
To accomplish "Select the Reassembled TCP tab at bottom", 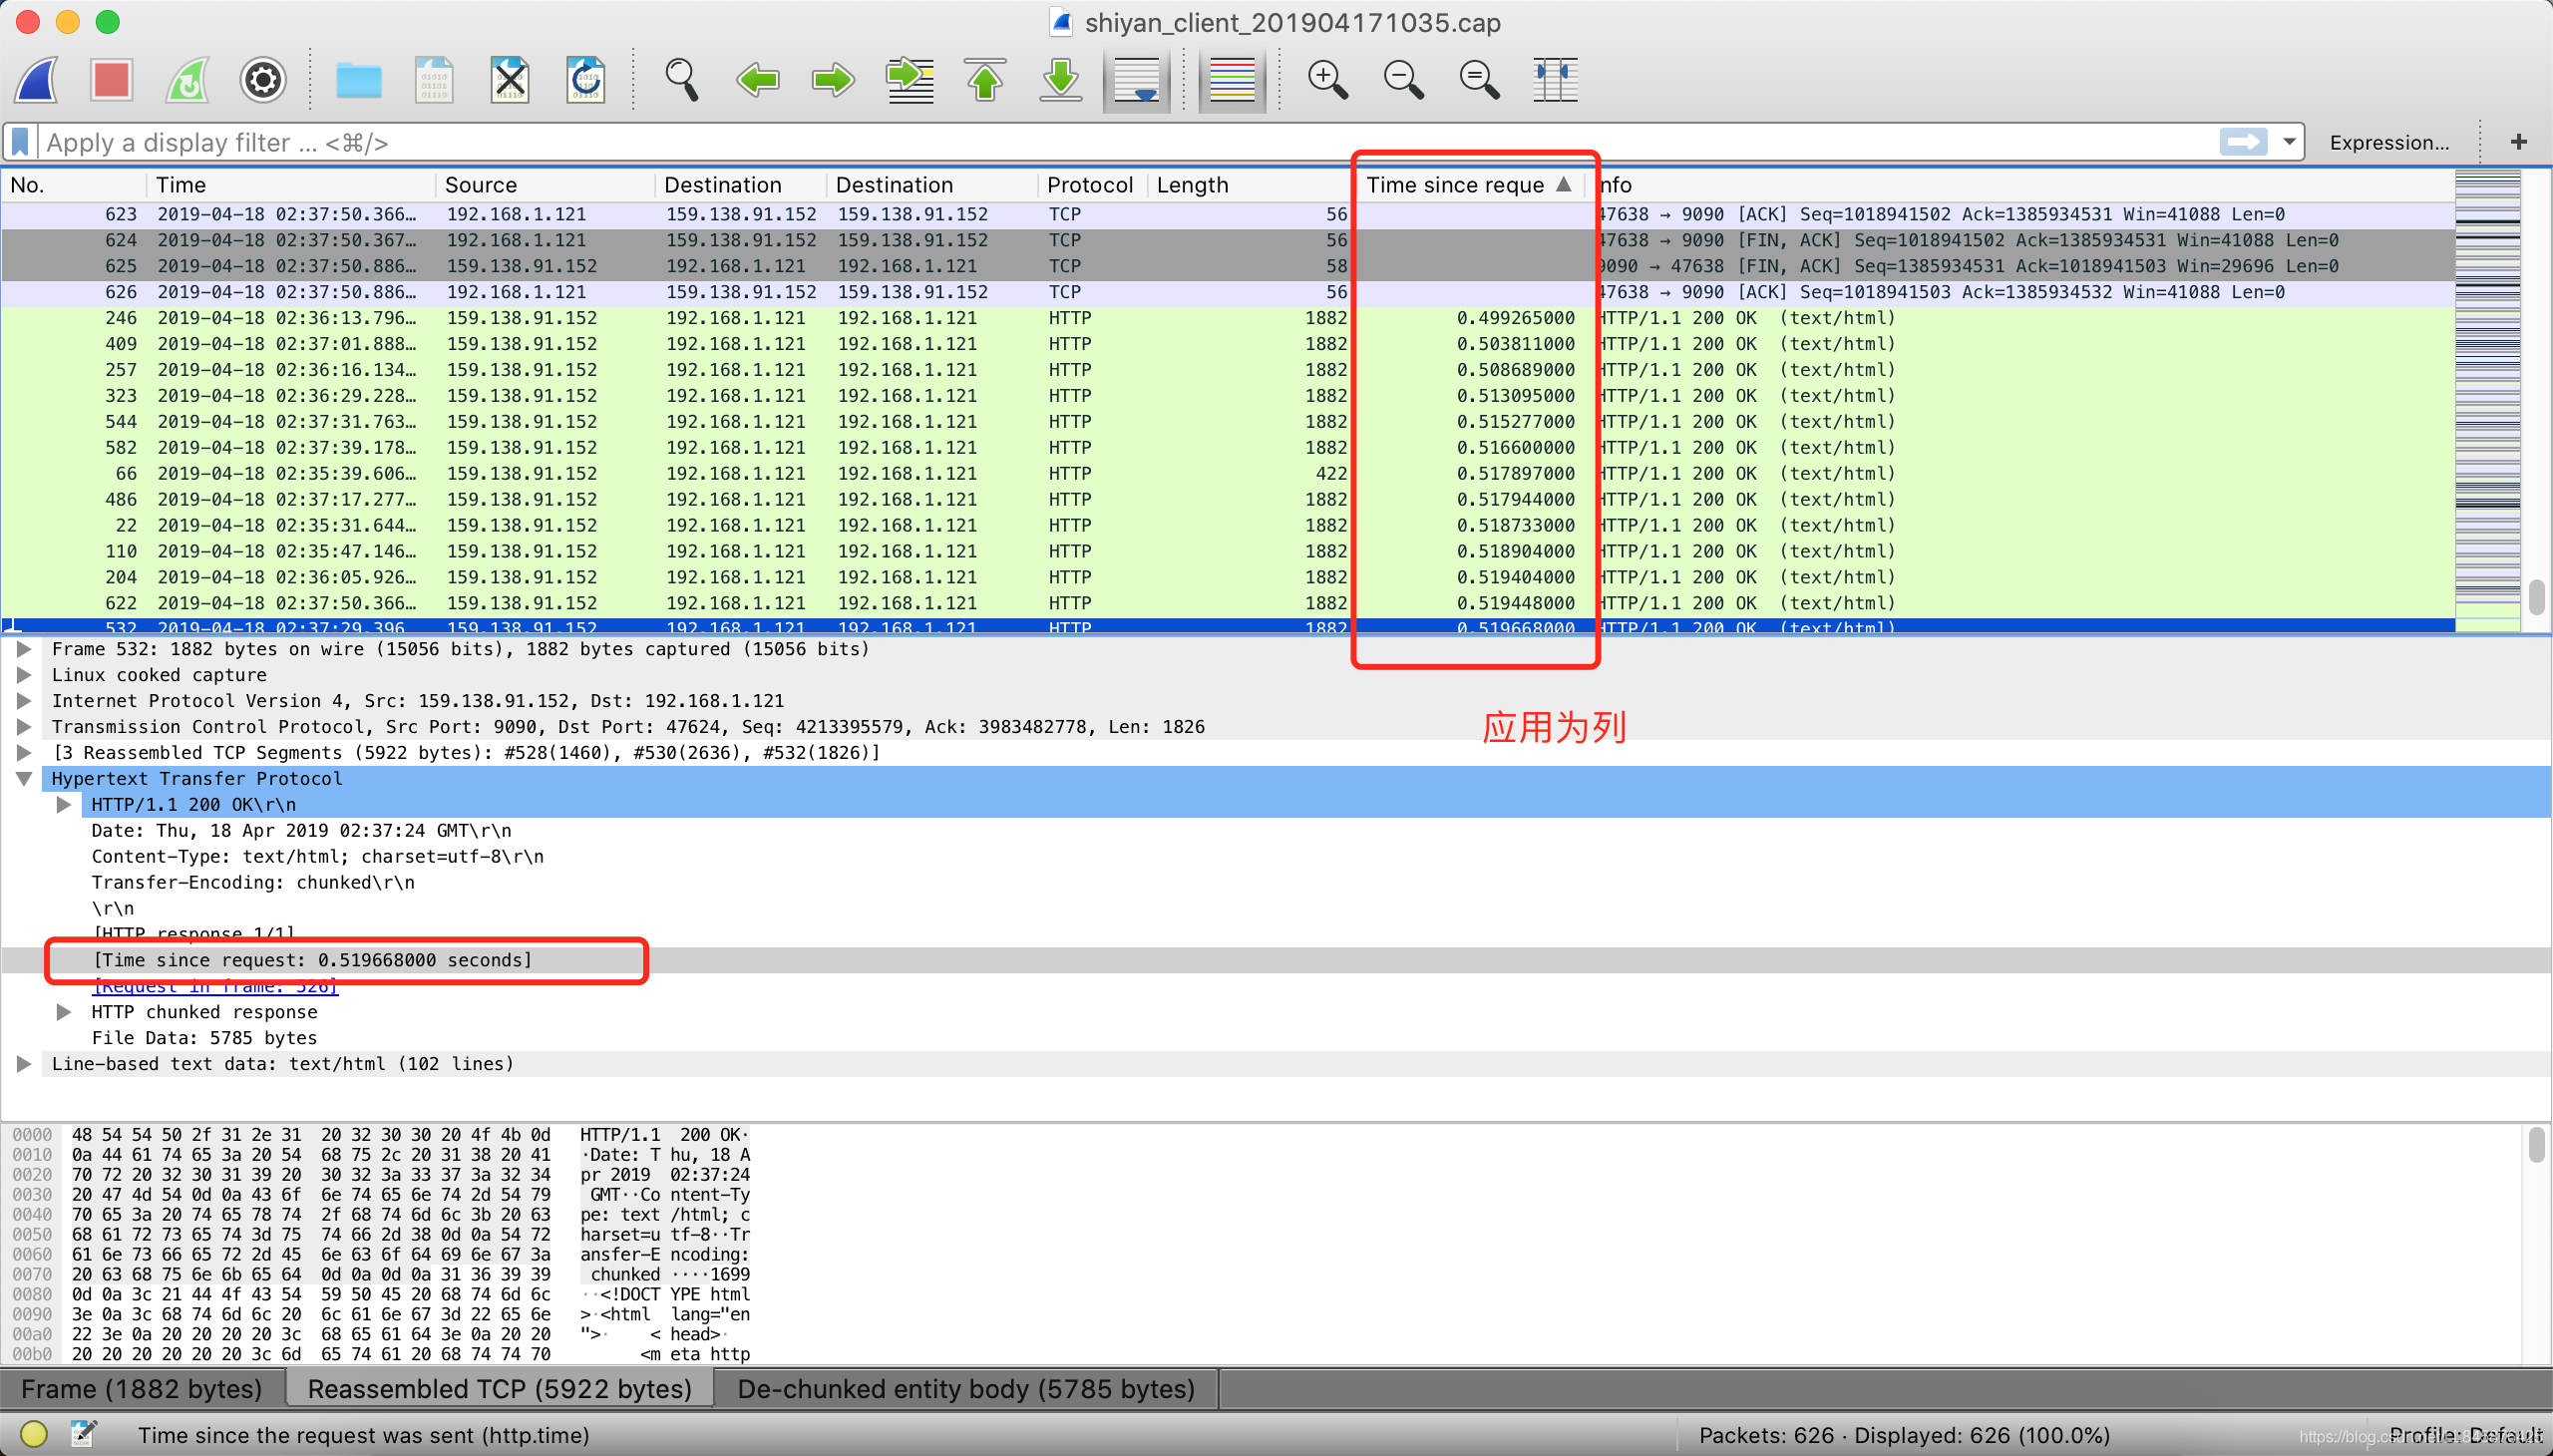I will [x=497, y=1386].
